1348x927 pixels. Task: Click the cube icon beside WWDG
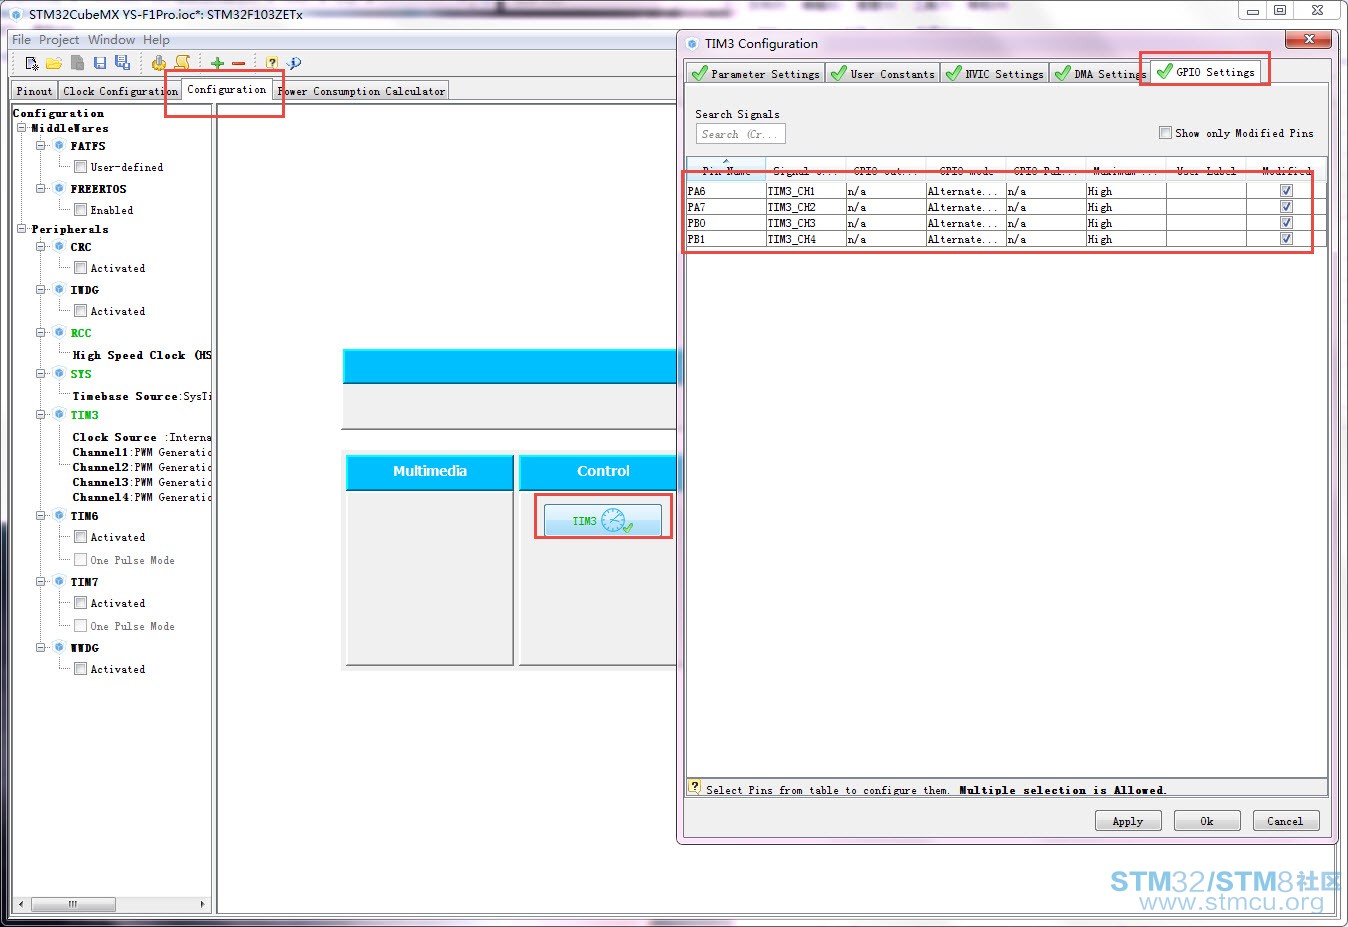coord(59,647)
